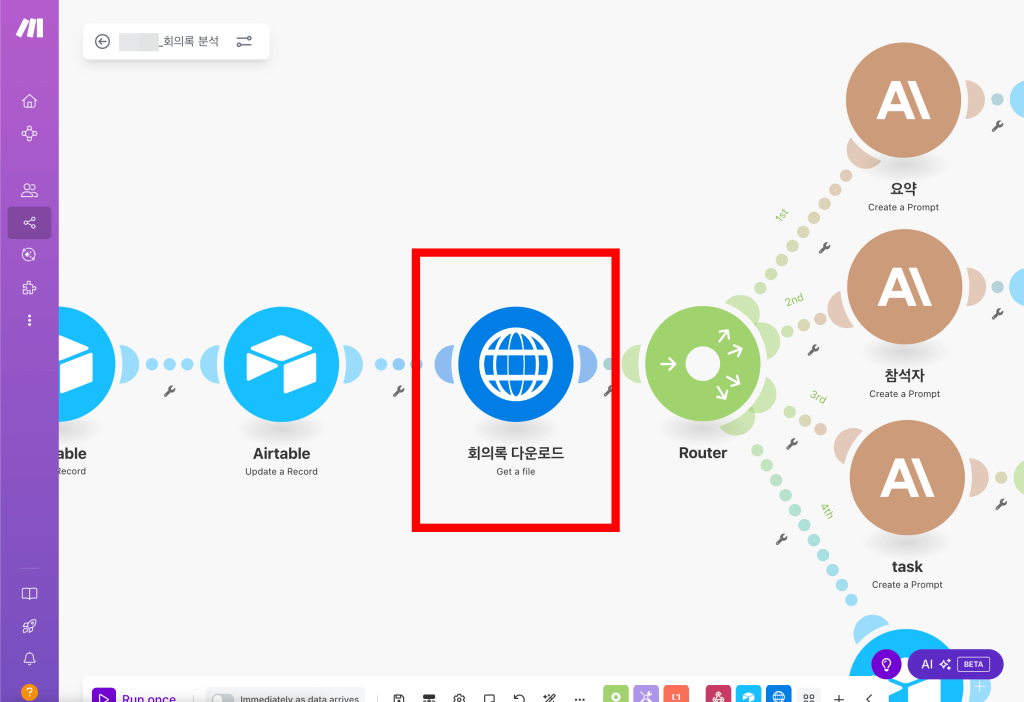This screenshot has width=1024, height=702.
Task: Open the task AI prompt module
Action: tap(906, 477)
